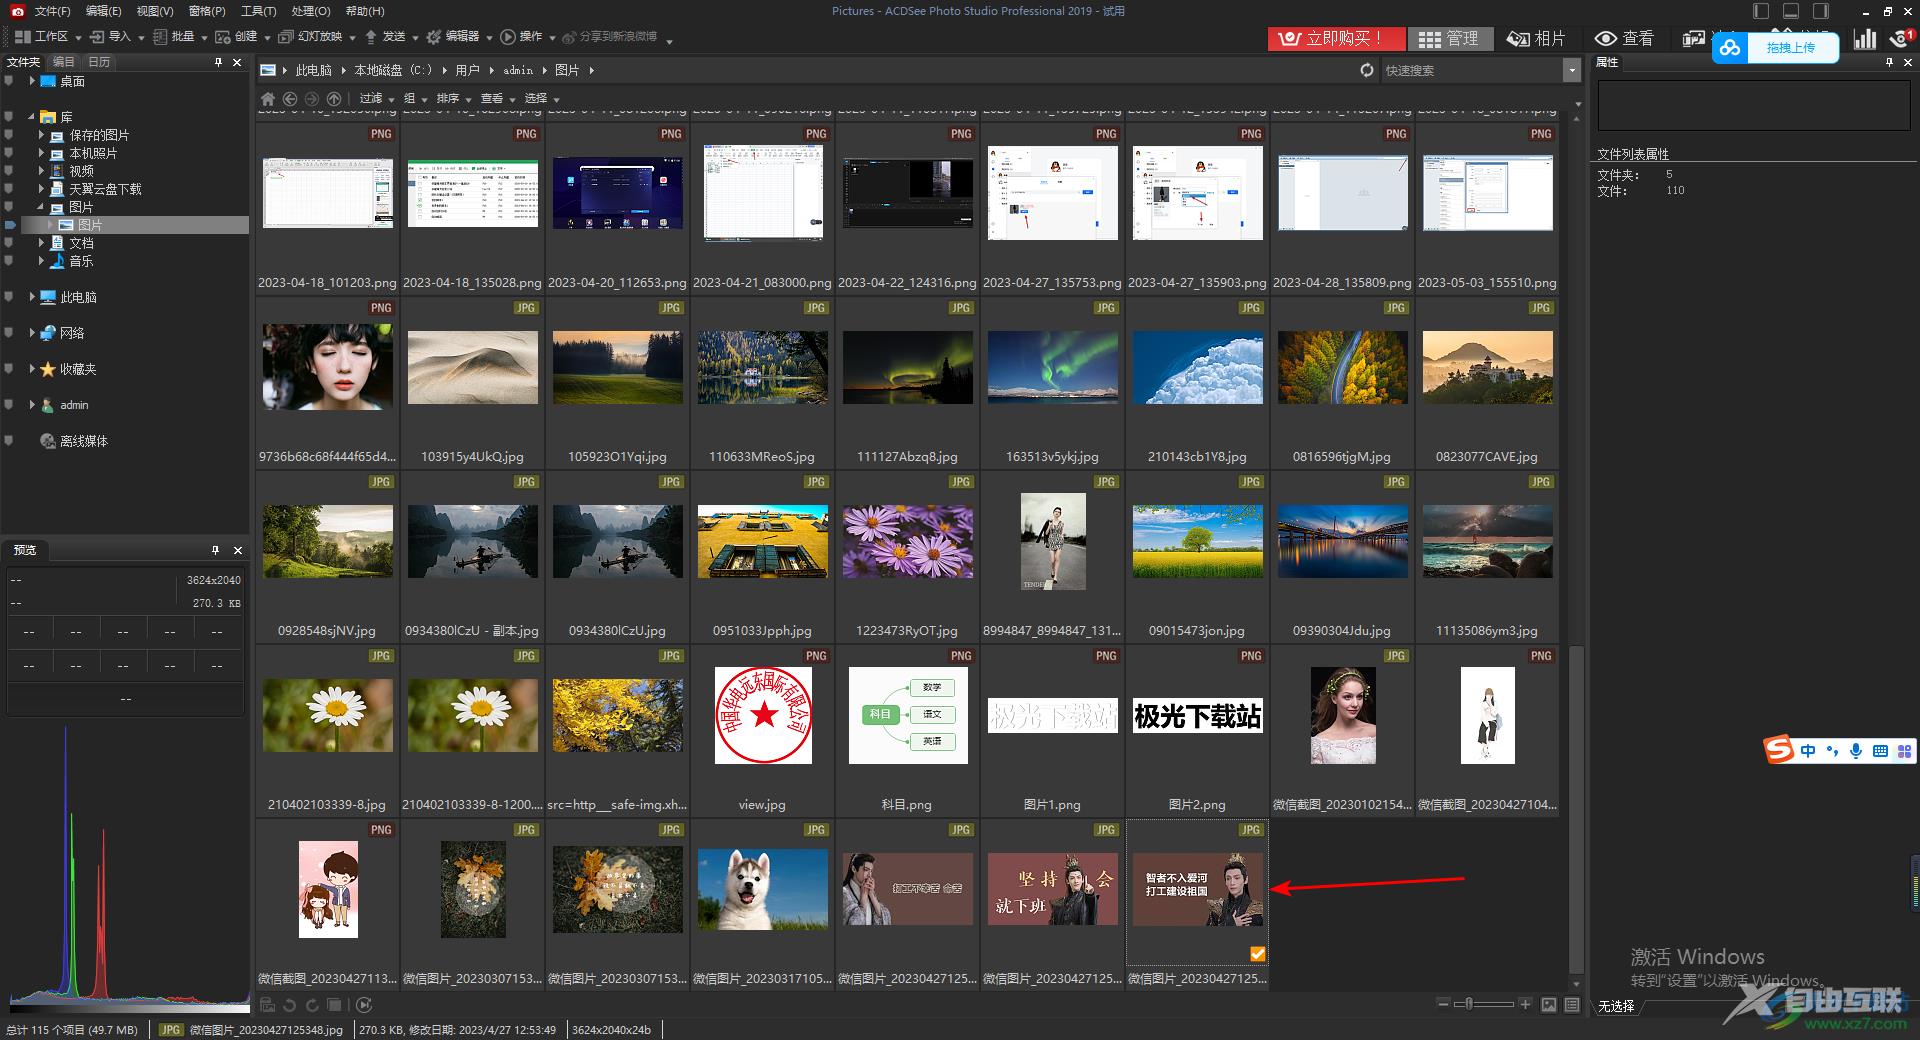Toggle Sogou Chinese/English input mode

pyautogui.click(x=1808, y=751)
